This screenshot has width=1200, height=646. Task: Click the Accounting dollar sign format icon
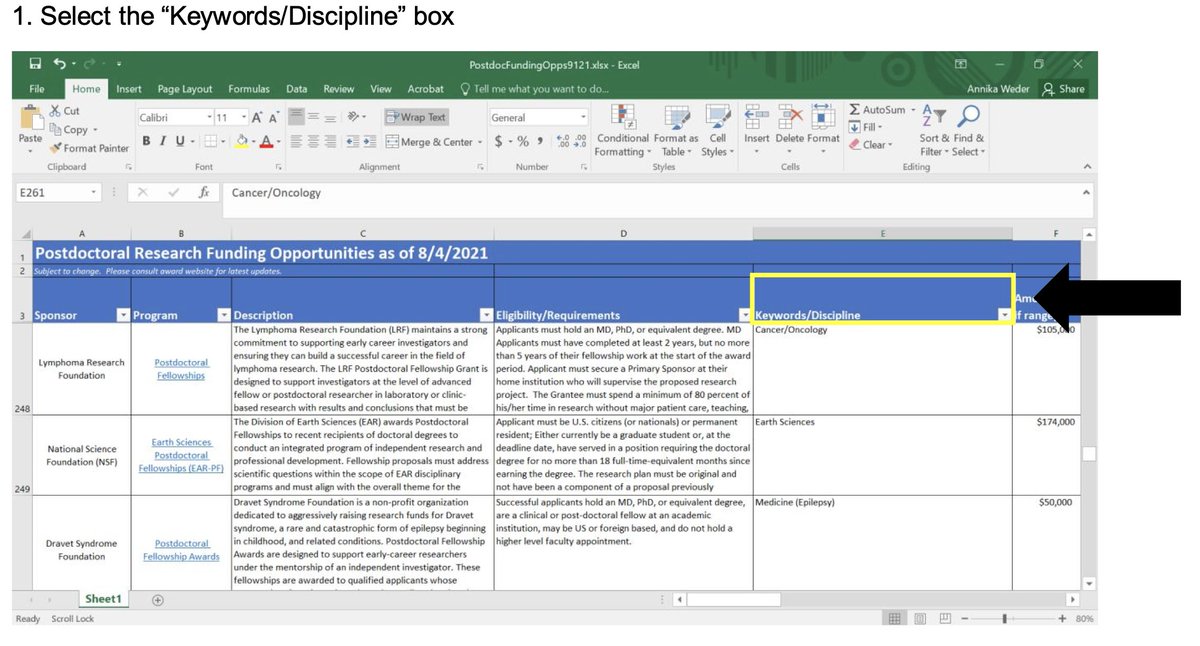click(498, 141)
